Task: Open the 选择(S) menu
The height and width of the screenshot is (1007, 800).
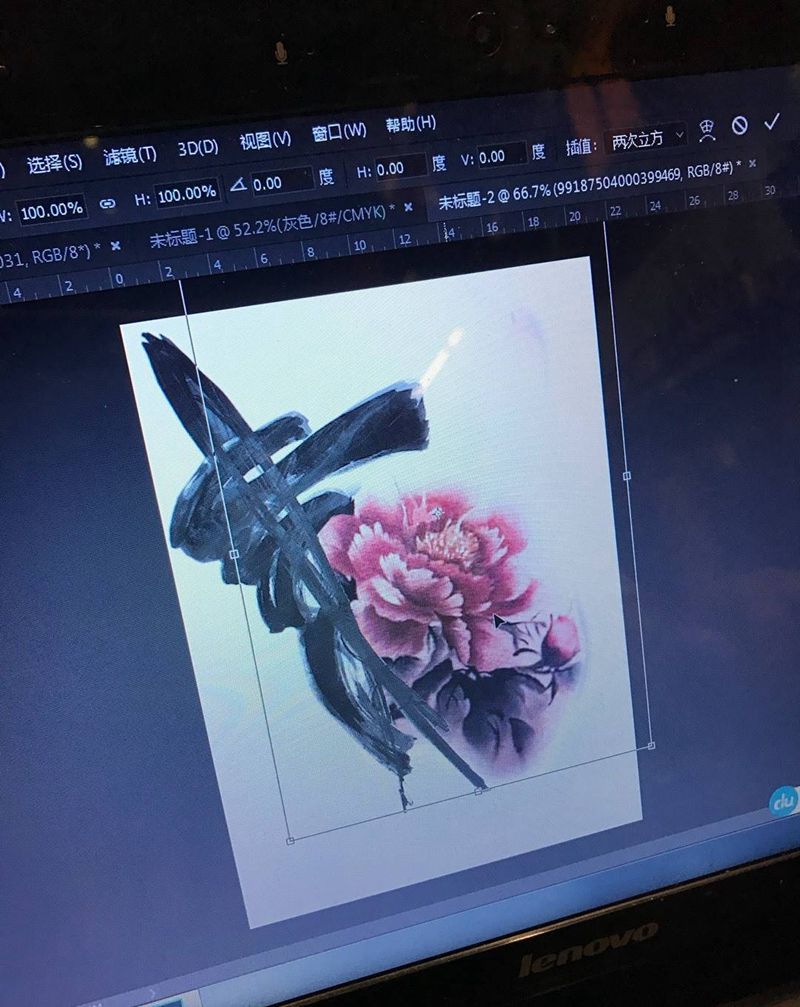Action: click(x=54, y=163)
